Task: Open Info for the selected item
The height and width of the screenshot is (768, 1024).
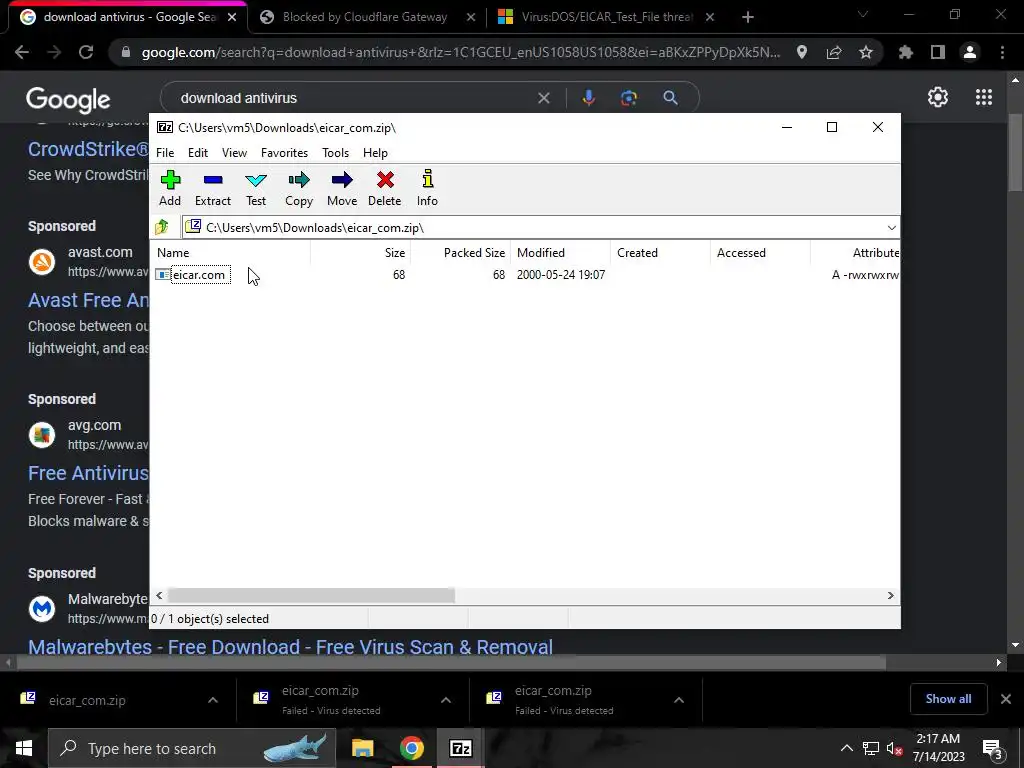Action: [x=427, y=189]
